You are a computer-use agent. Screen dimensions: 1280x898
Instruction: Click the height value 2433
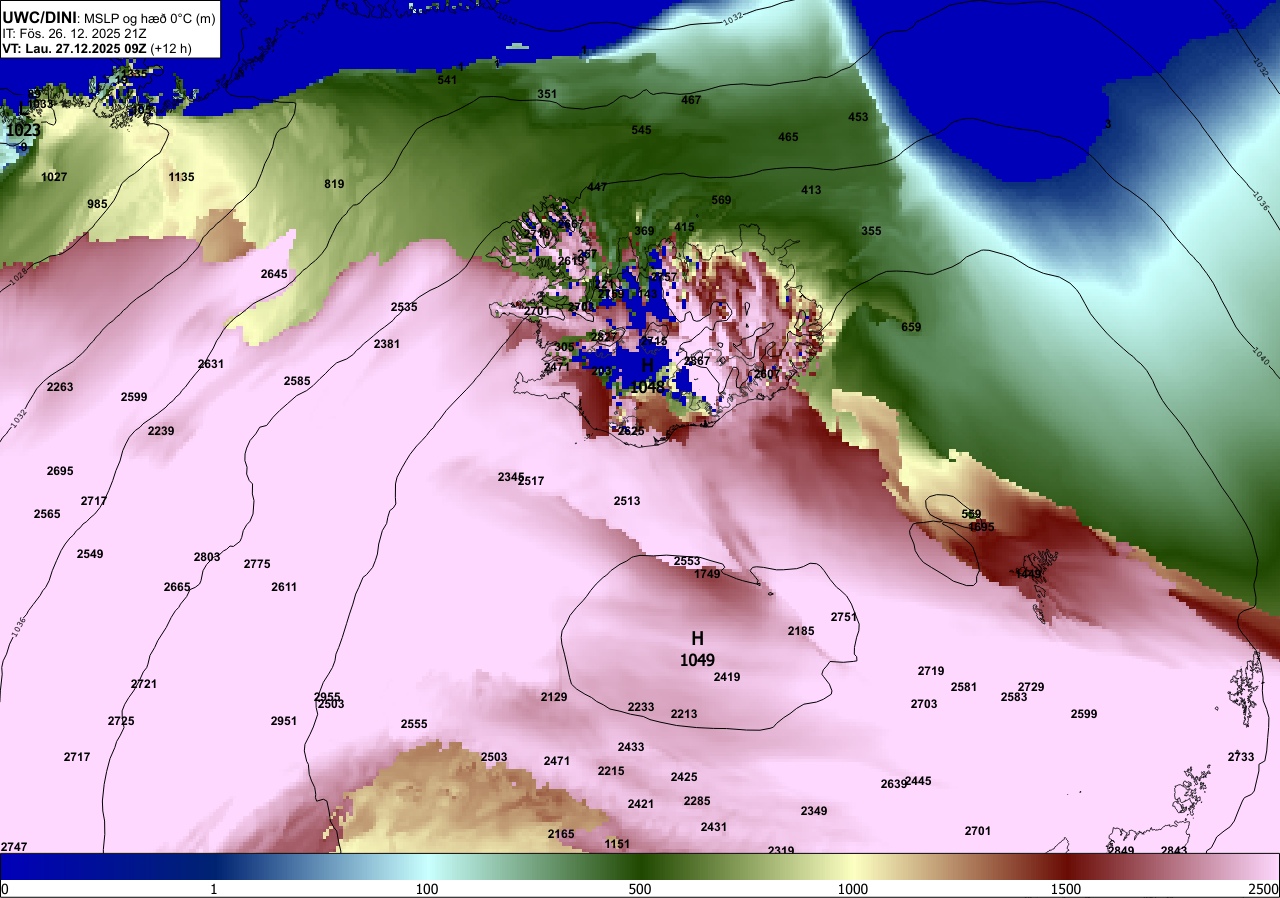tap(631, 747)
